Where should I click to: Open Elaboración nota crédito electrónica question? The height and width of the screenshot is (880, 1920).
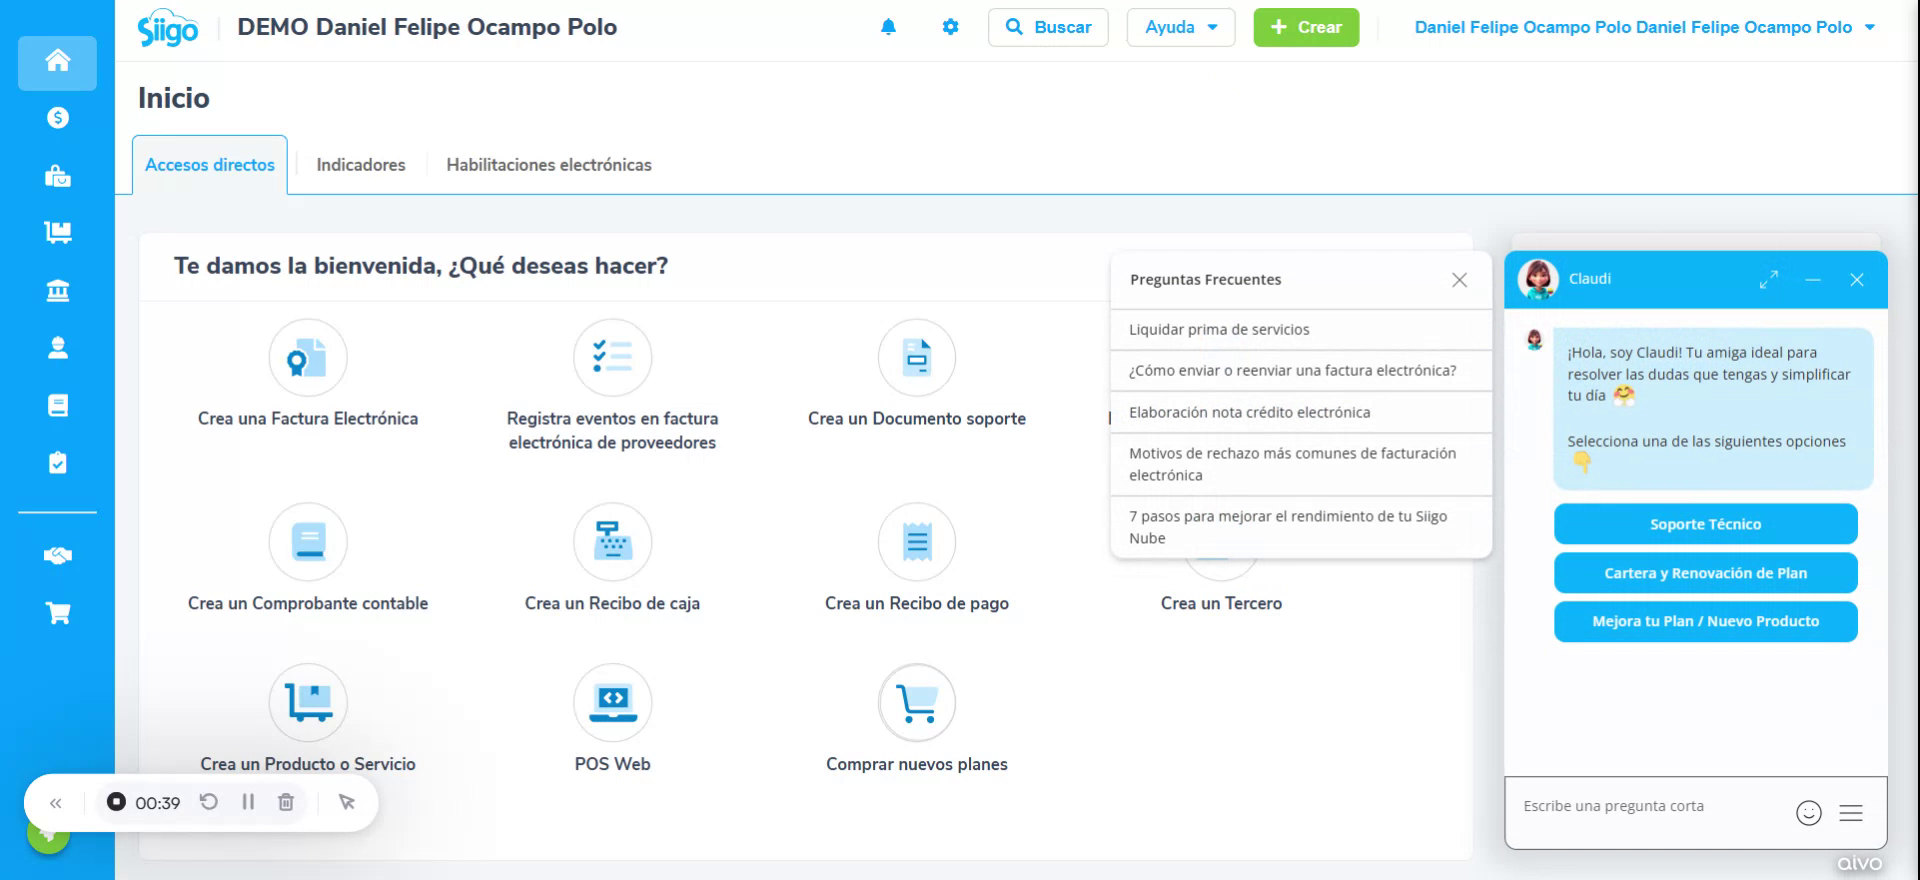click(1301, 412)
